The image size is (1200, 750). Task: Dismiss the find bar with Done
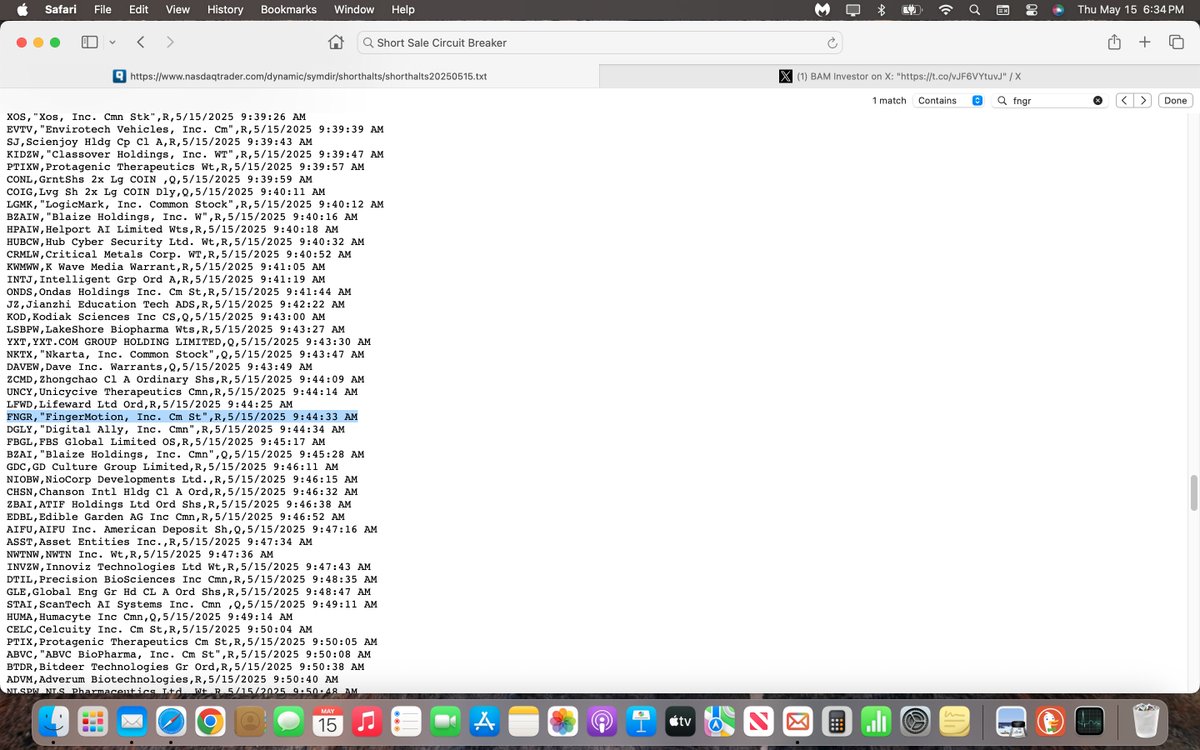1175,101
